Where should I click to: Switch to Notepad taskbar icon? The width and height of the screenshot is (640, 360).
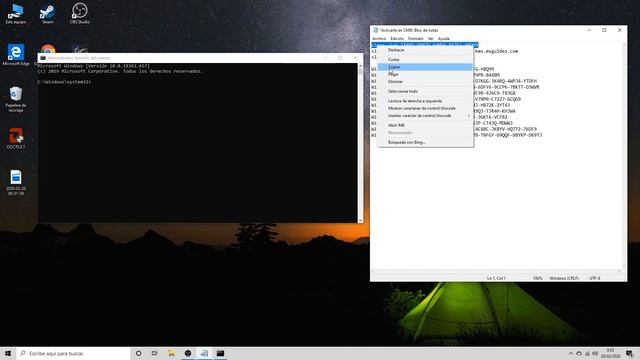(x=204, y=353)
